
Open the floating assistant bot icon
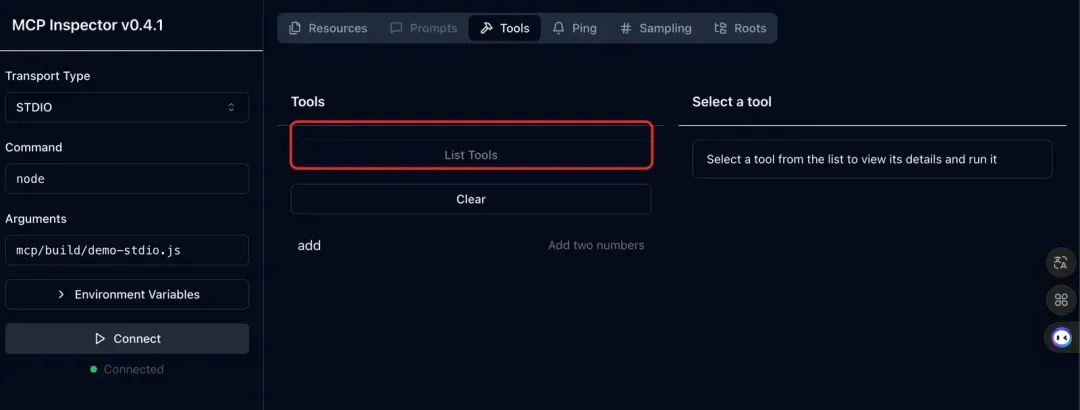coord(1061,337)
